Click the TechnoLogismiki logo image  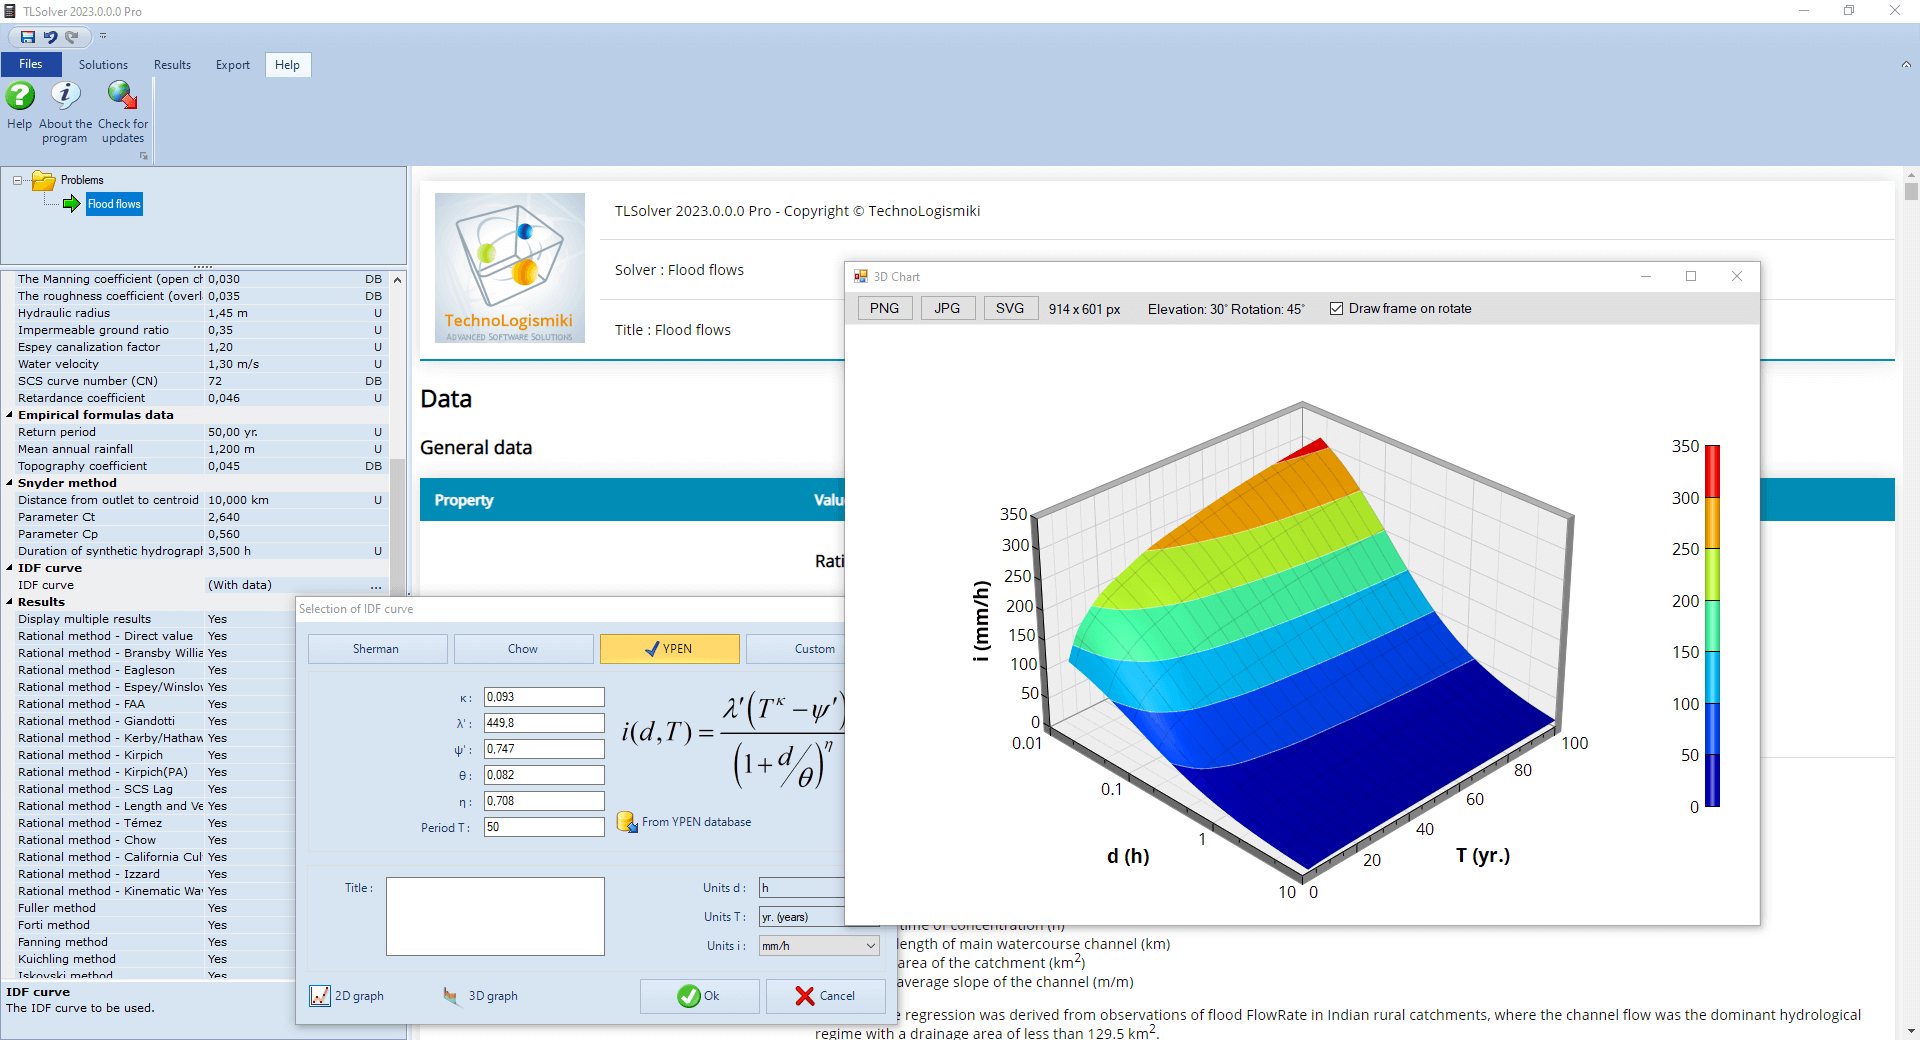(x=510, y=268)
